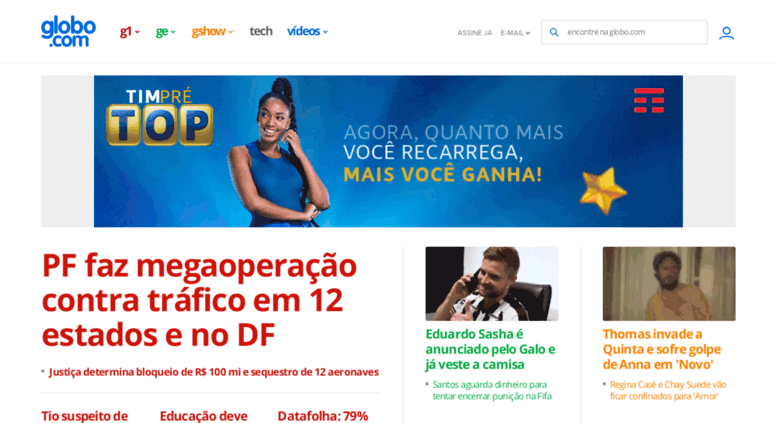The image size is (777, 423).
Task: Open the Eduardo Sasha photo thumbnail
Action: pos(492,284)
